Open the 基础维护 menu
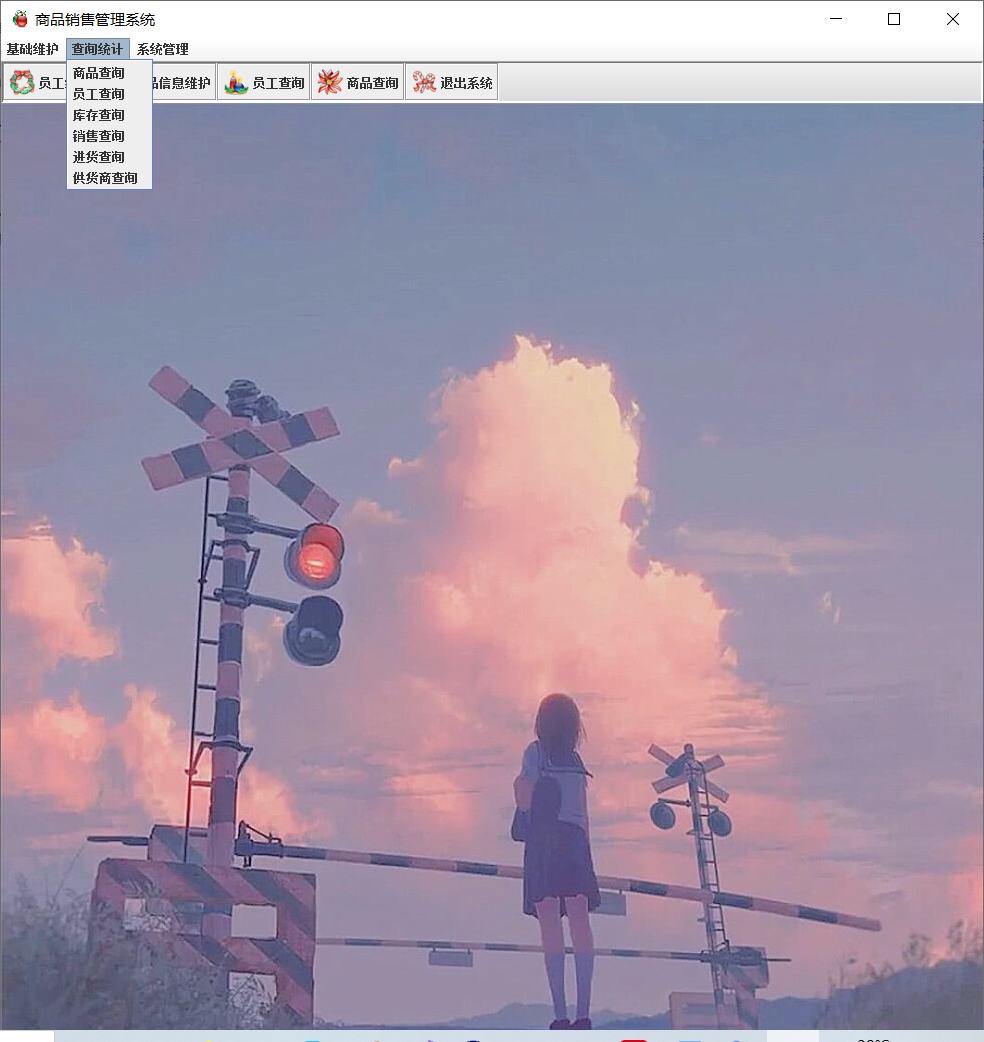This screenshot has height=1042, width=984. pos(32,49)
